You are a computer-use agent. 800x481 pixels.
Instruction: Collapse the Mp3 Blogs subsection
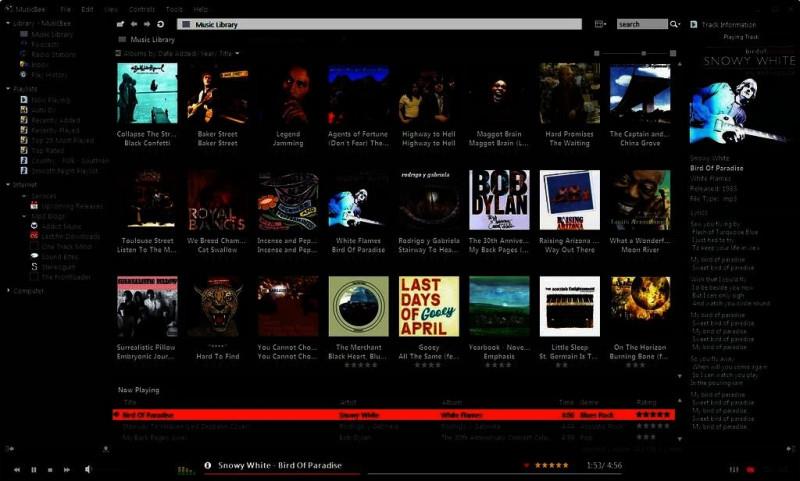coord(24,216)
